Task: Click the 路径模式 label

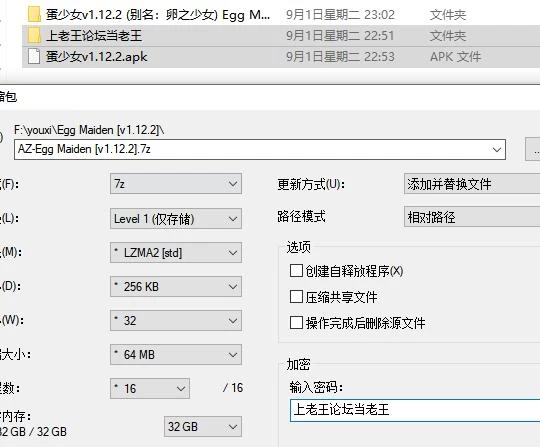Action: point(301,217)
